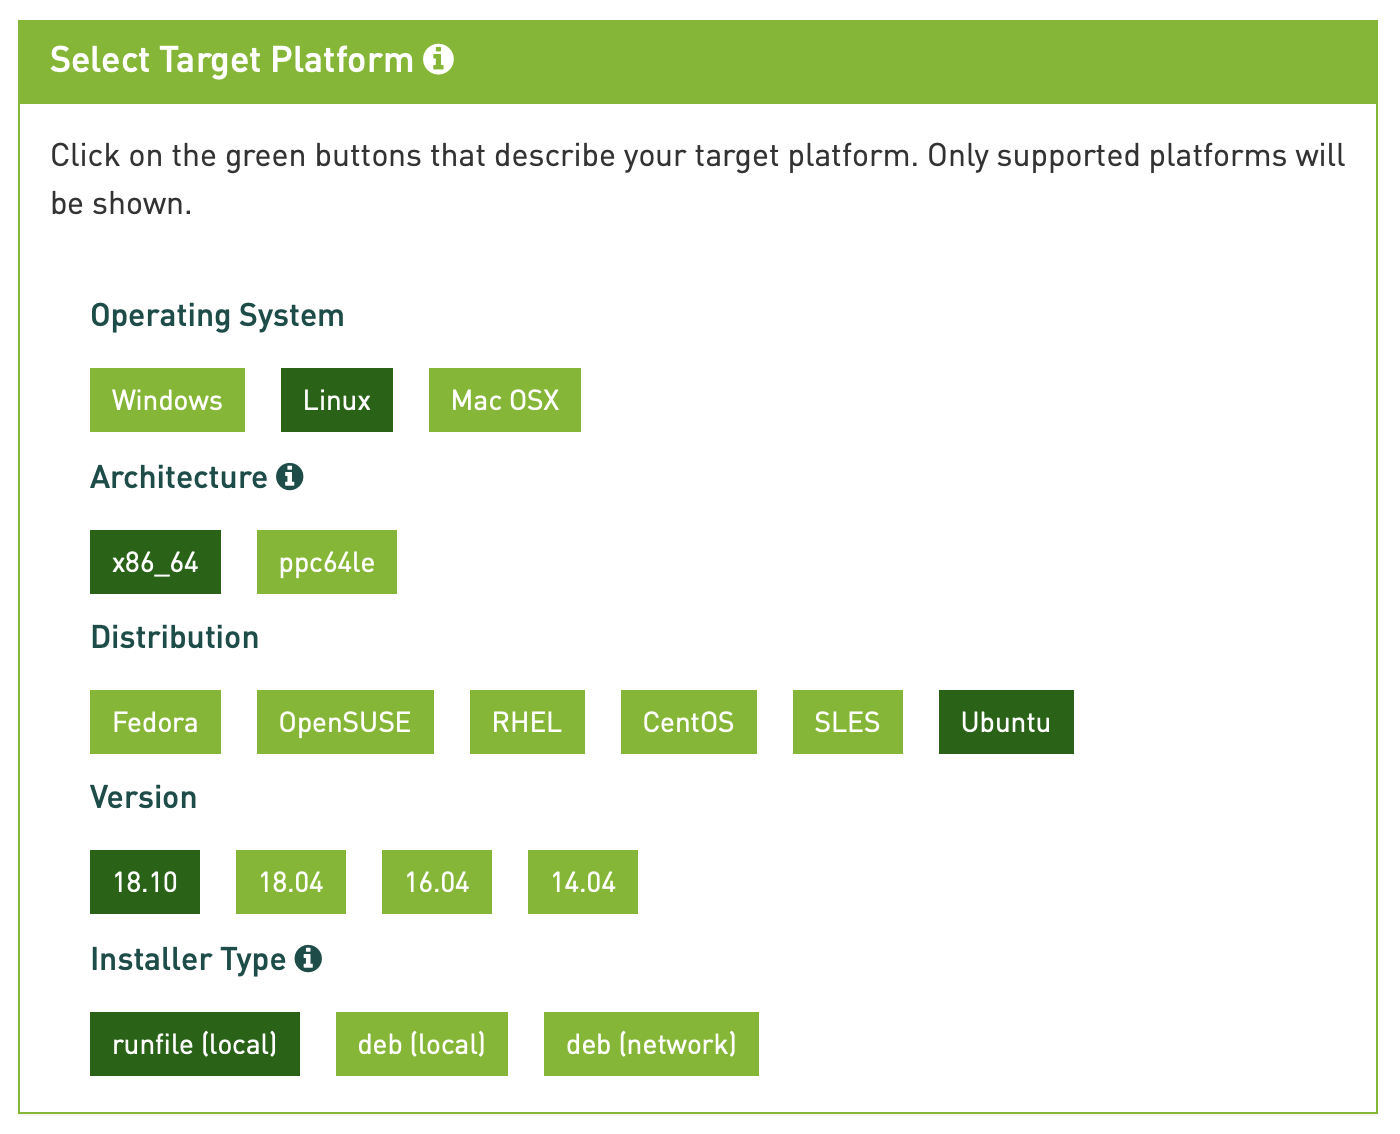Select x86_64 architecture

click(155, 562)
